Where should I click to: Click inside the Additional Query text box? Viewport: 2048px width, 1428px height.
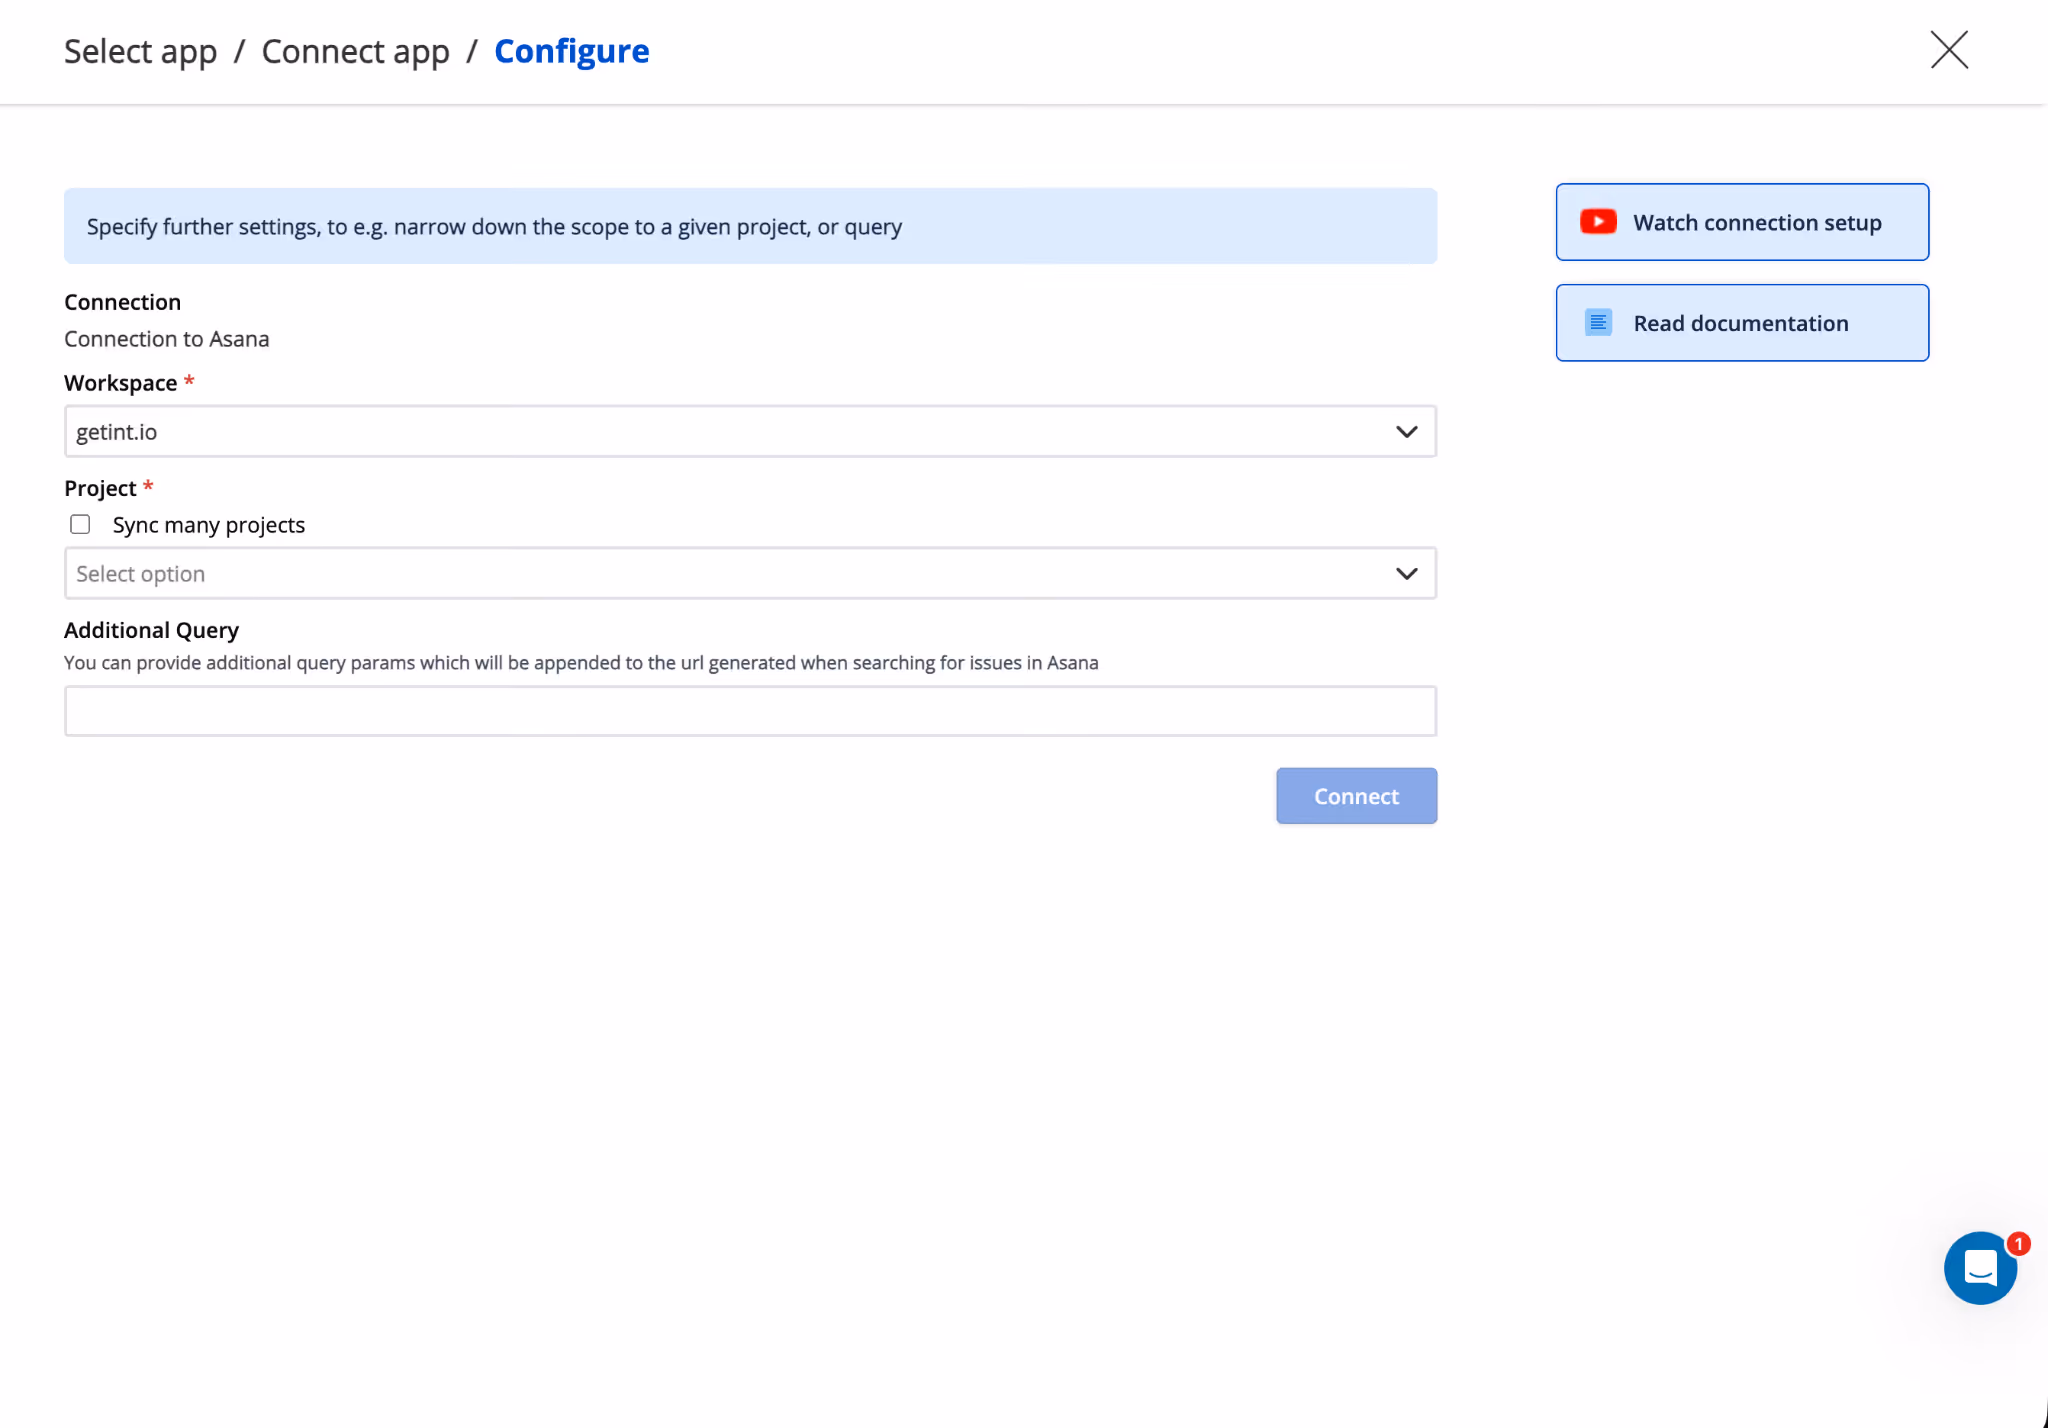click(750, 710)
